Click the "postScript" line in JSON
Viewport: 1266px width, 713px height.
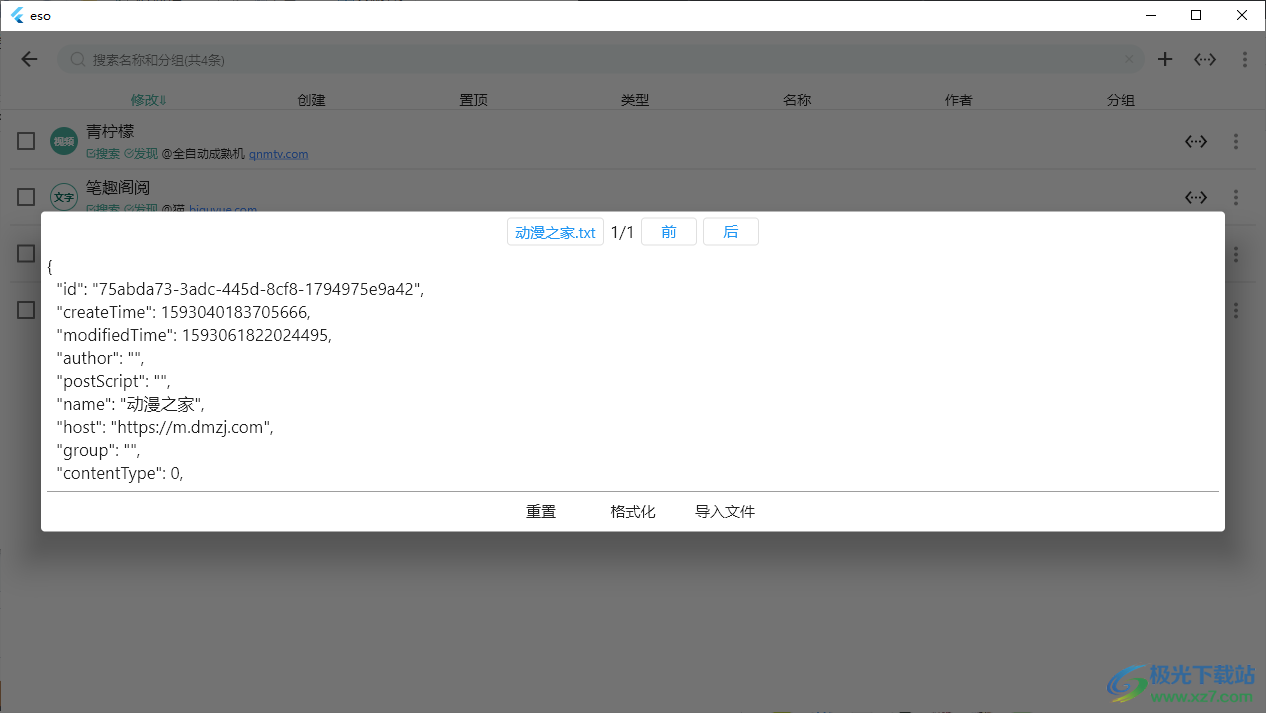pos(114,381)
